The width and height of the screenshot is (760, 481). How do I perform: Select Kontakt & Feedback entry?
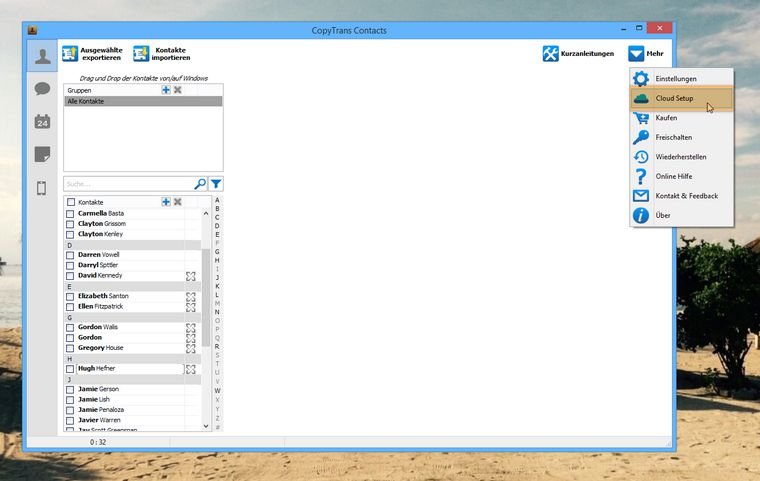tap(681, 196)
